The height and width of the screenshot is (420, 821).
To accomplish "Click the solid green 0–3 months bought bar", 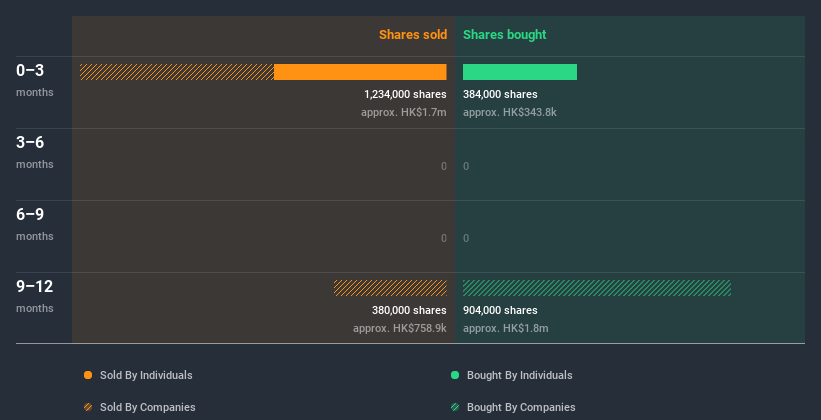I will click(520, 72).
